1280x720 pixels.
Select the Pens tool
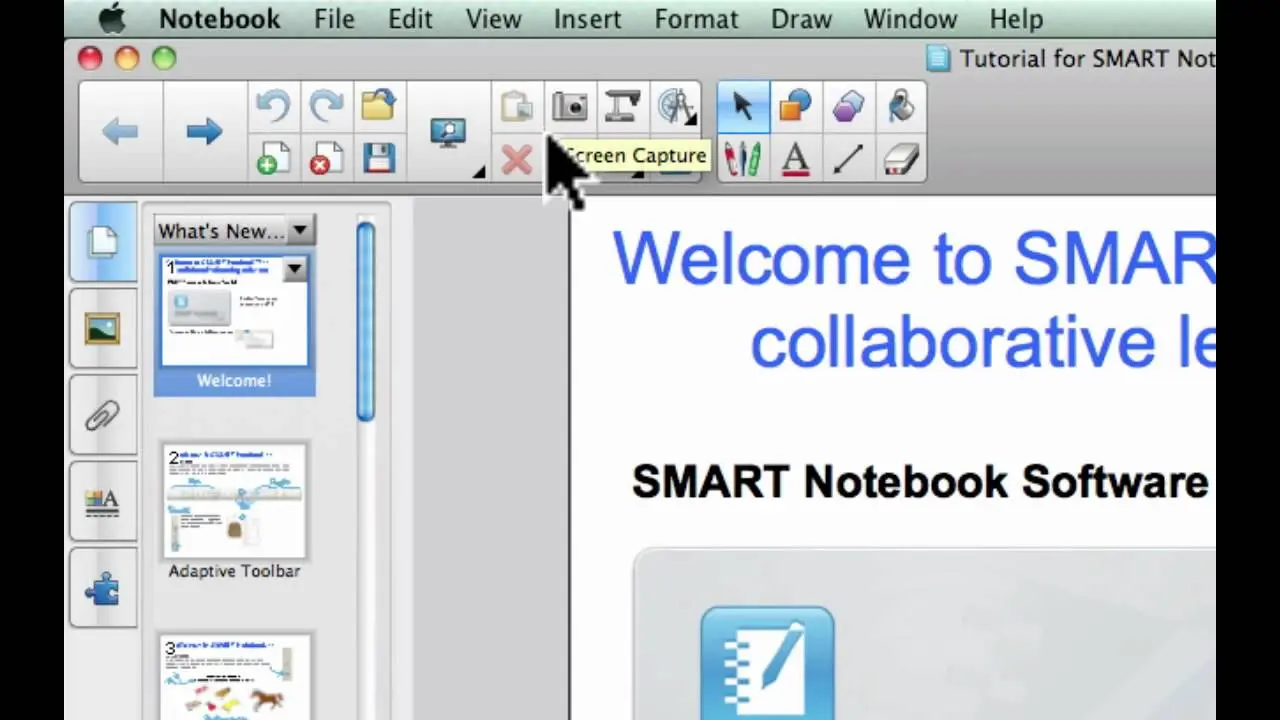coord(743,159)
